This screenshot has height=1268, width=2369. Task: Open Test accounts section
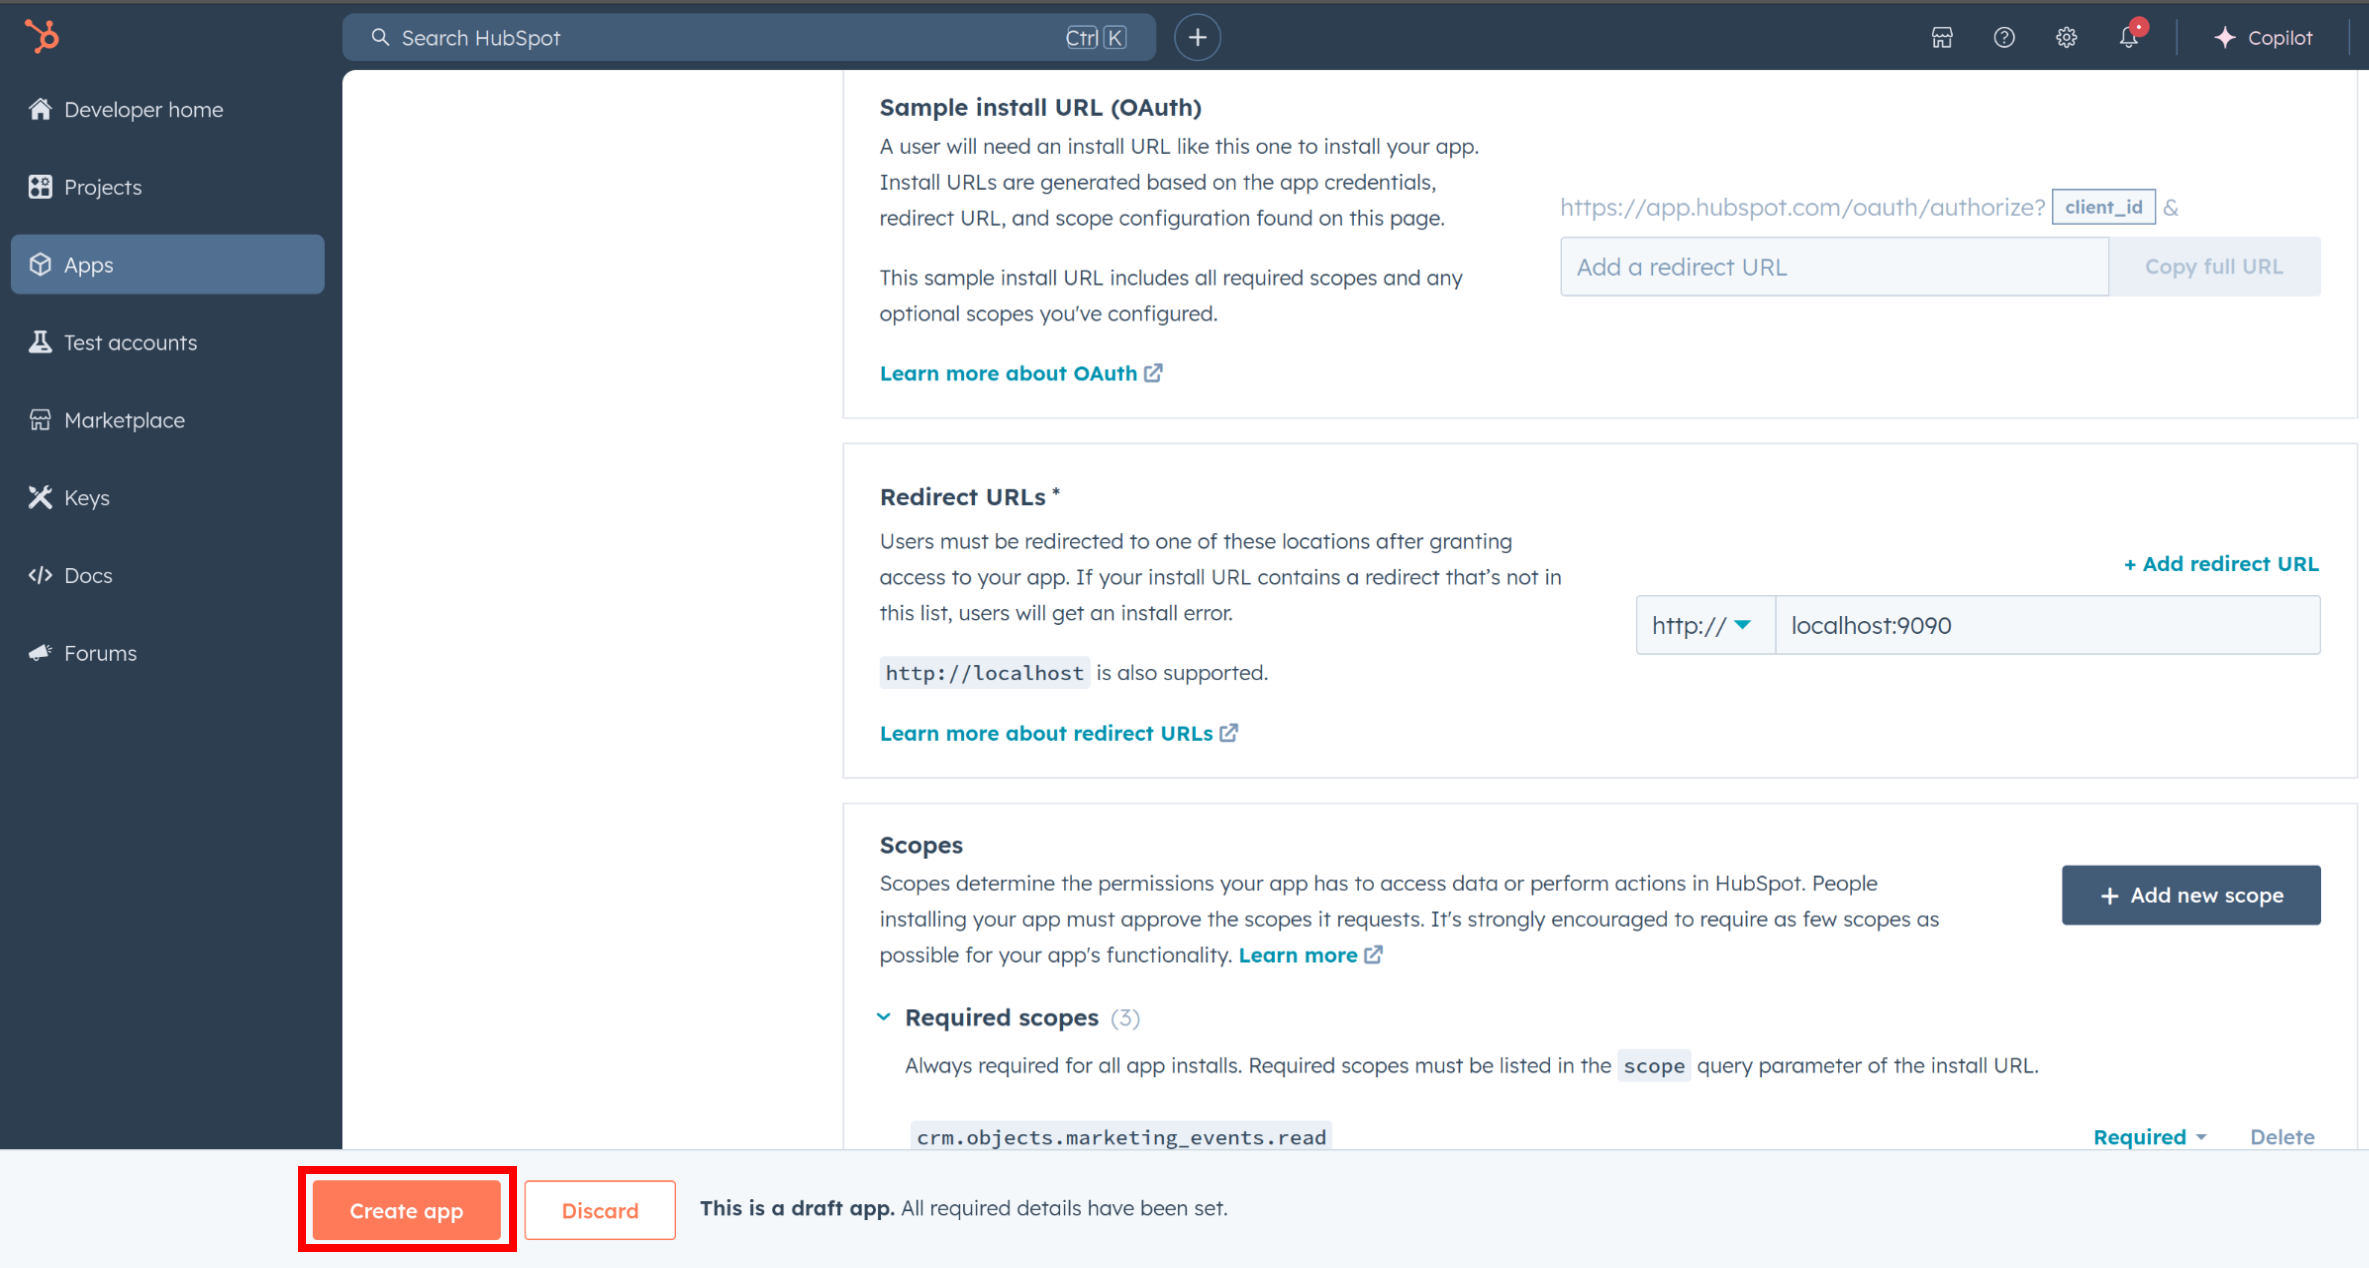point(130,342)
